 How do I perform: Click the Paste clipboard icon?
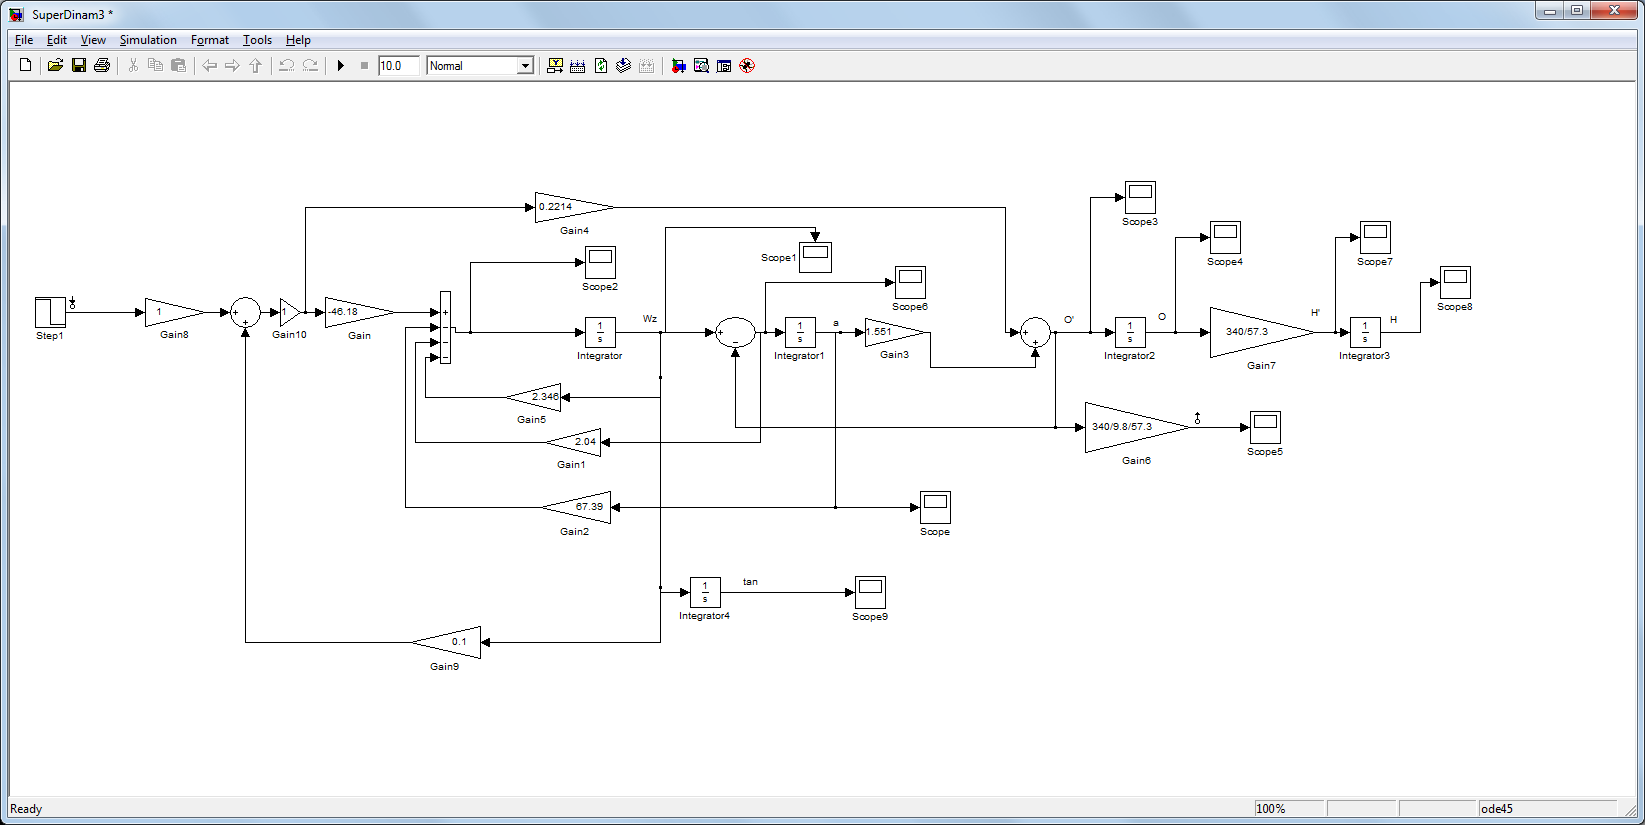(x=178, y=66)
